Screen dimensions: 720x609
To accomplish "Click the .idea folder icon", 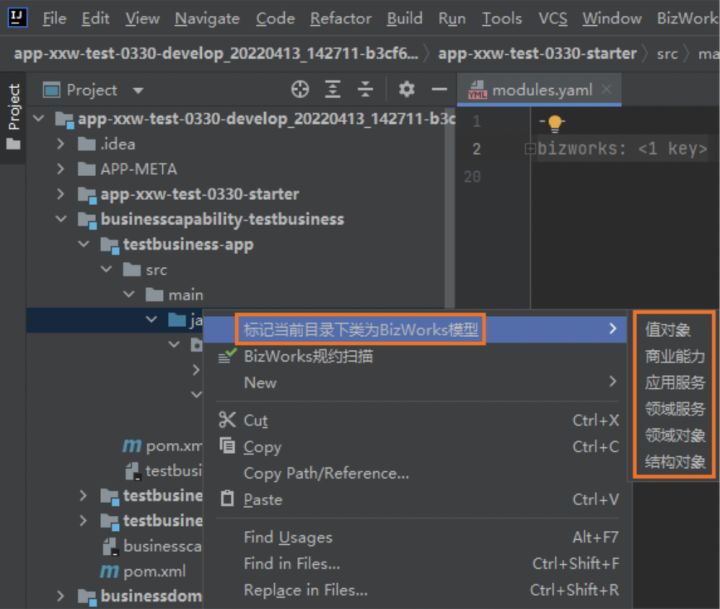I will (x=87, y=144).
